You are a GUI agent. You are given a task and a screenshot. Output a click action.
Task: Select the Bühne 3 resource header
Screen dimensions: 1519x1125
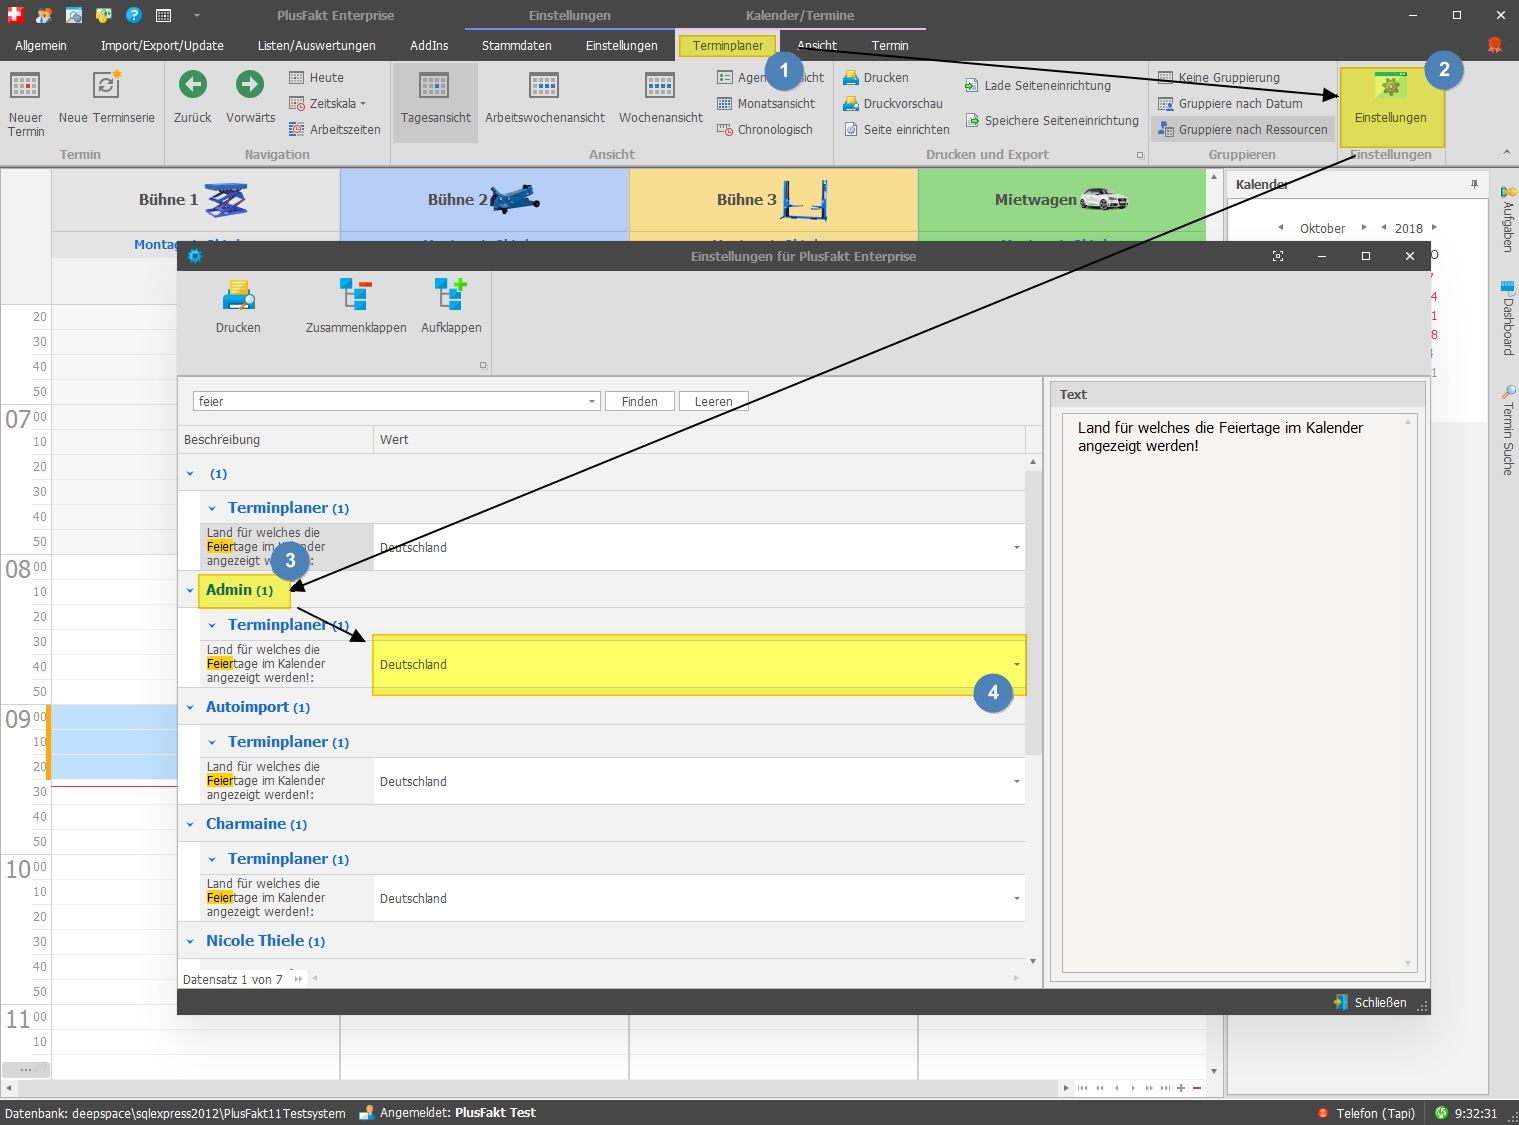pyautogui.click(x=773, y=200)
